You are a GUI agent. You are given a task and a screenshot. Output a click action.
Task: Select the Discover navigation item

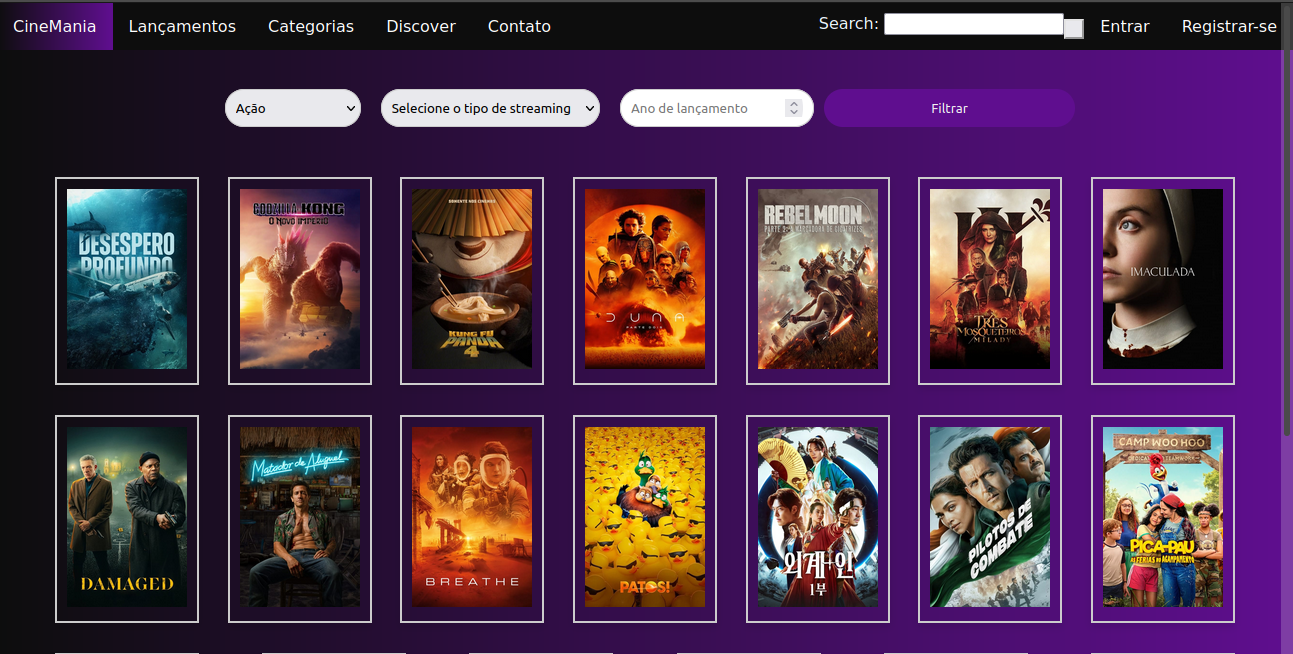pyautogui.click(x=421, y=26)
